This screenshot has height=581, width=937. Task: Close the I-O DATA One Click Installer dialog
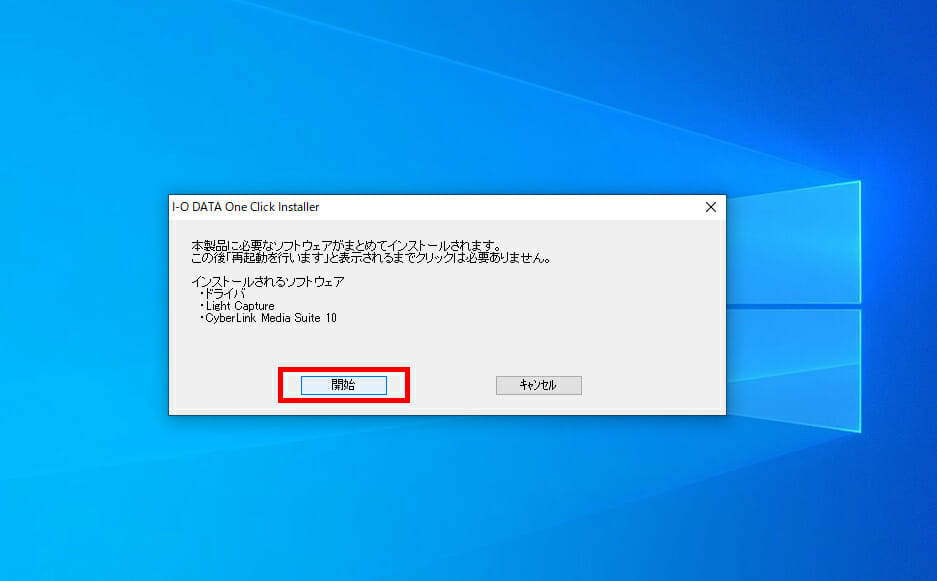click(711, 207)
